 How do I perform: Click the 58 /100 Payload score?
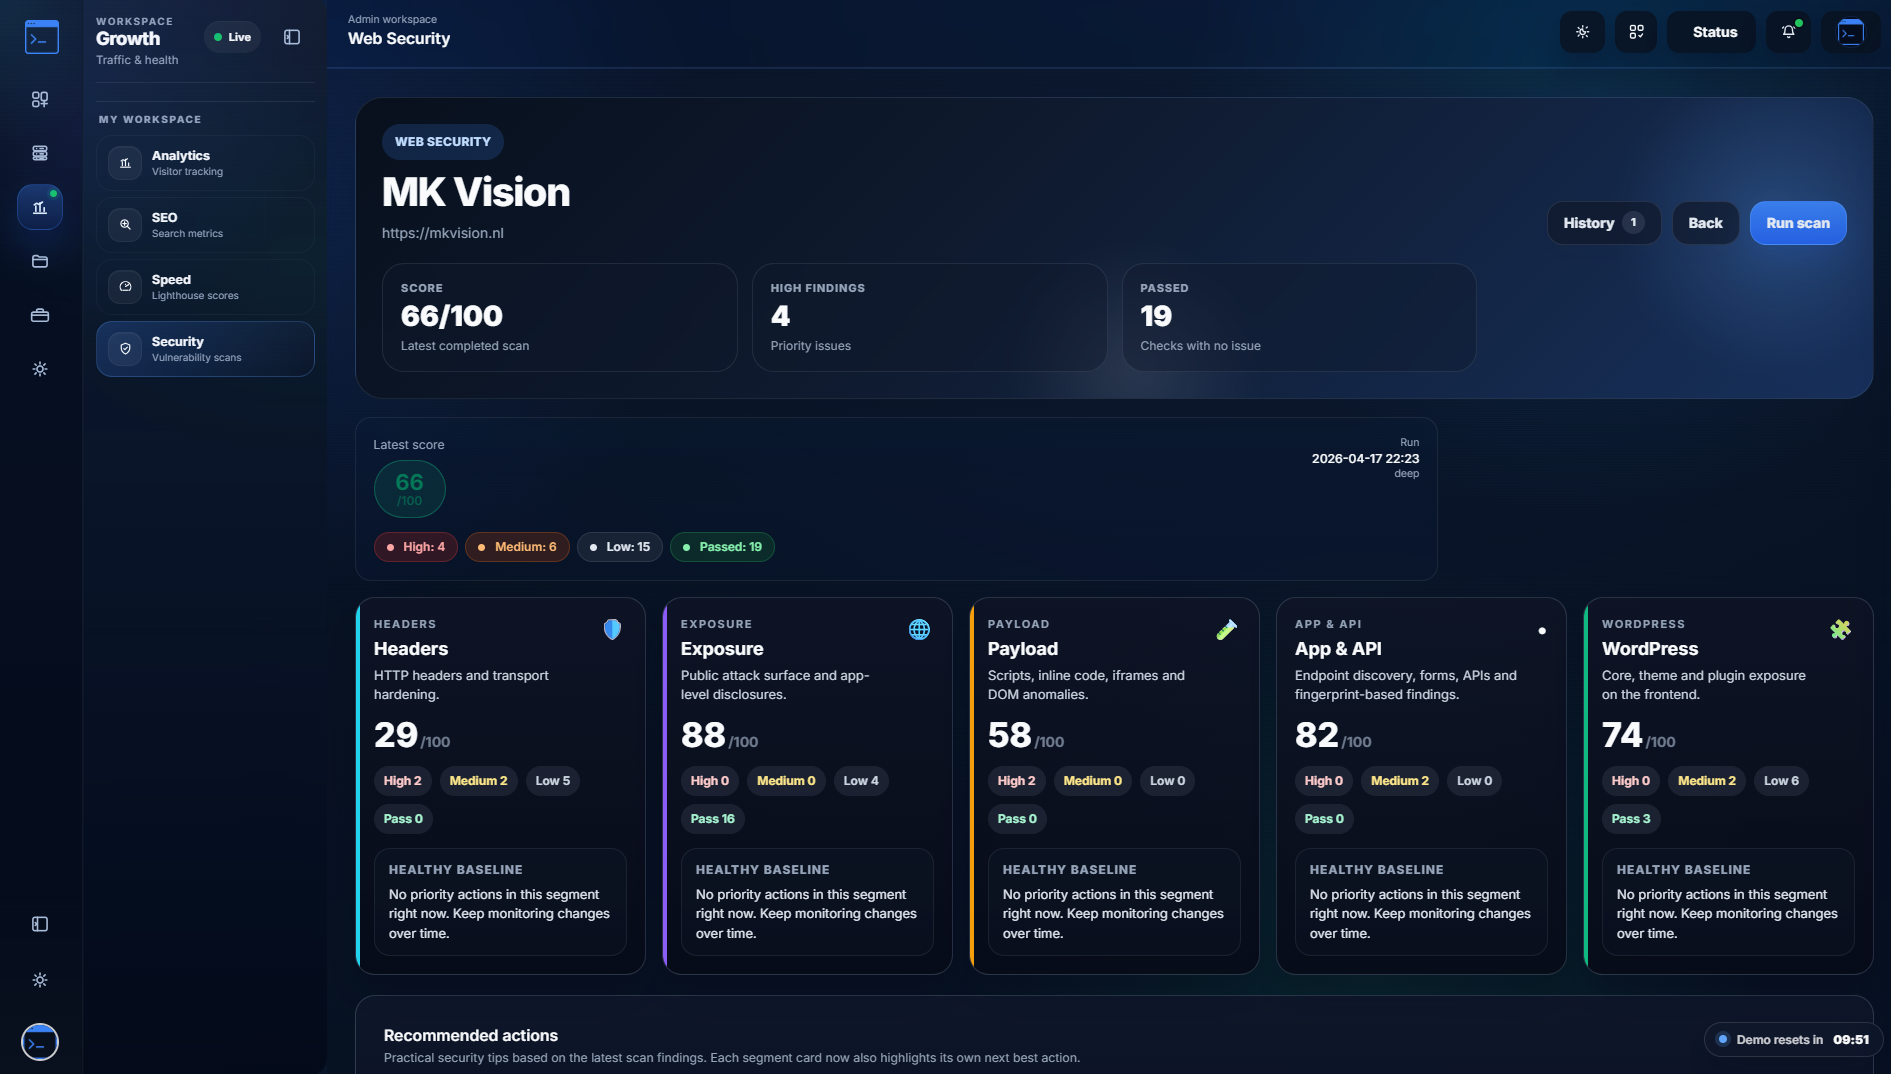[1026, 736]
